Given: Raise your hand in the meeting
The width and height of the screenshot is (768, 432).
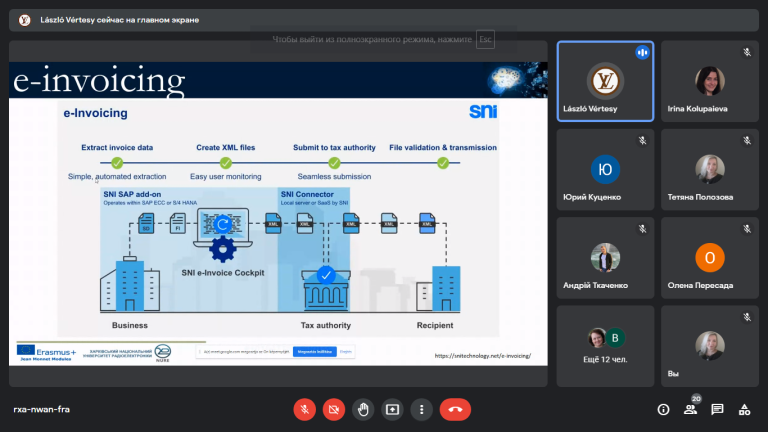Looking at the screenshot, I should tap(363, 409).
